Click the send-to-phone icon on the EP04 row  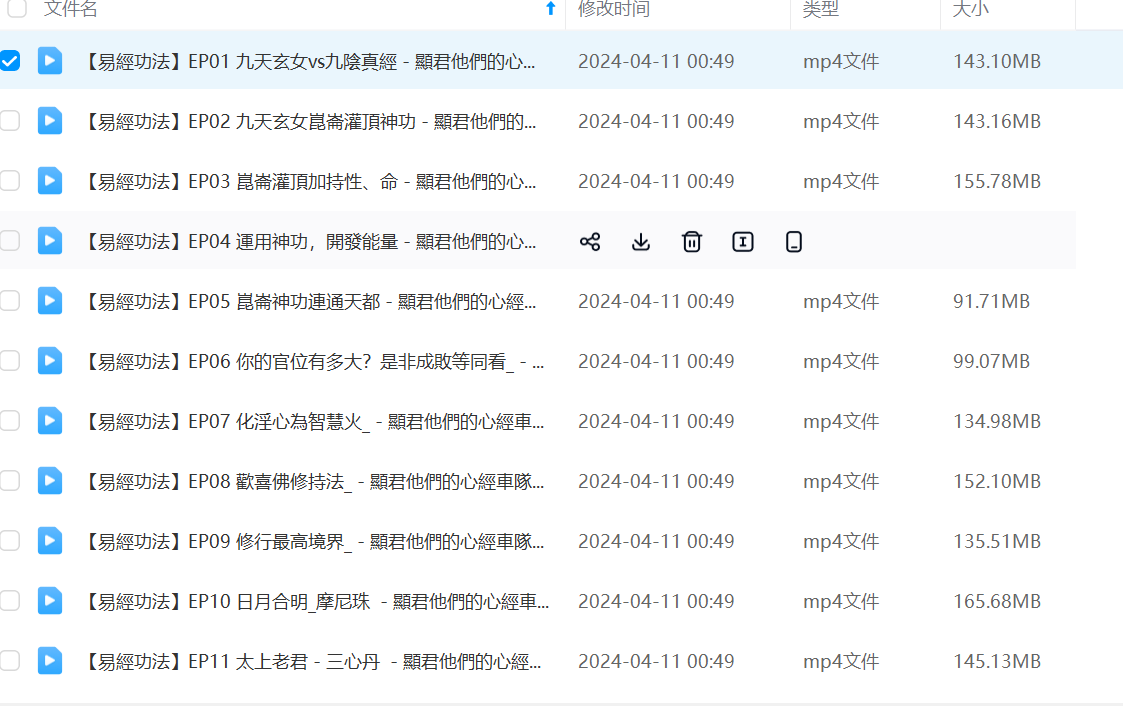point(794,241)
